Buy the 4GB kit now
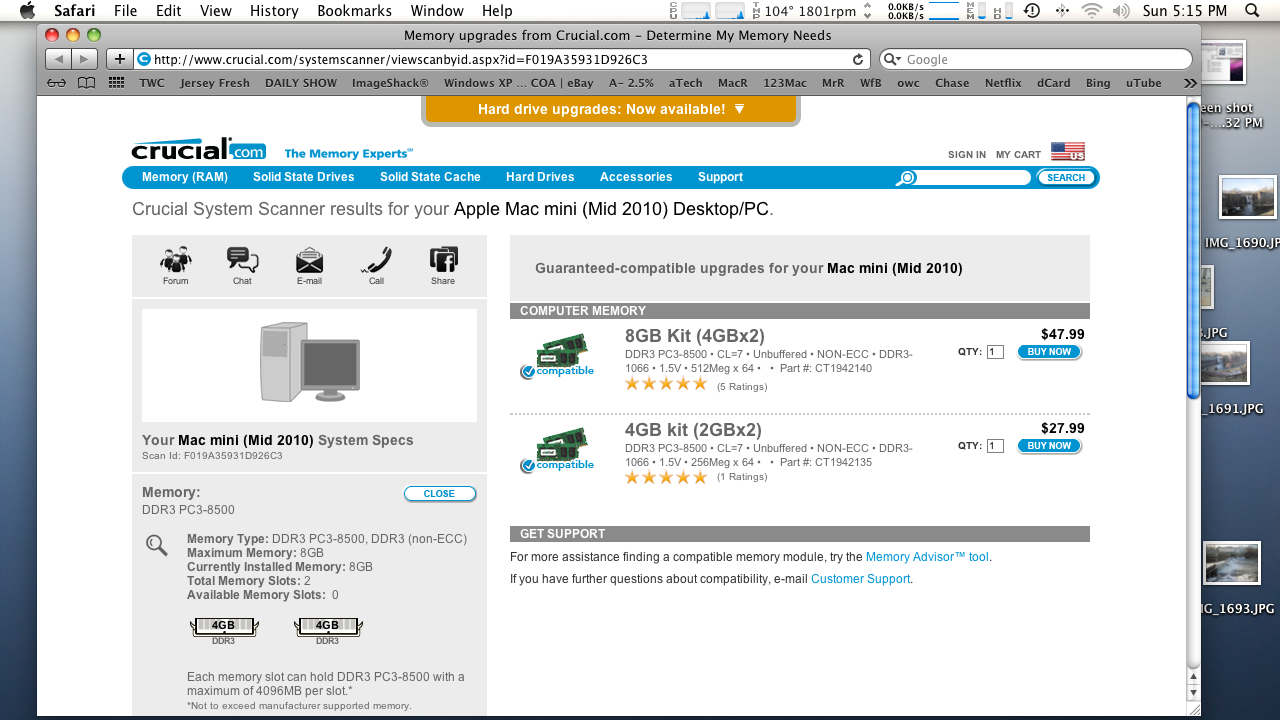Screen dimensions: 1280x720 pos(1049,446)
